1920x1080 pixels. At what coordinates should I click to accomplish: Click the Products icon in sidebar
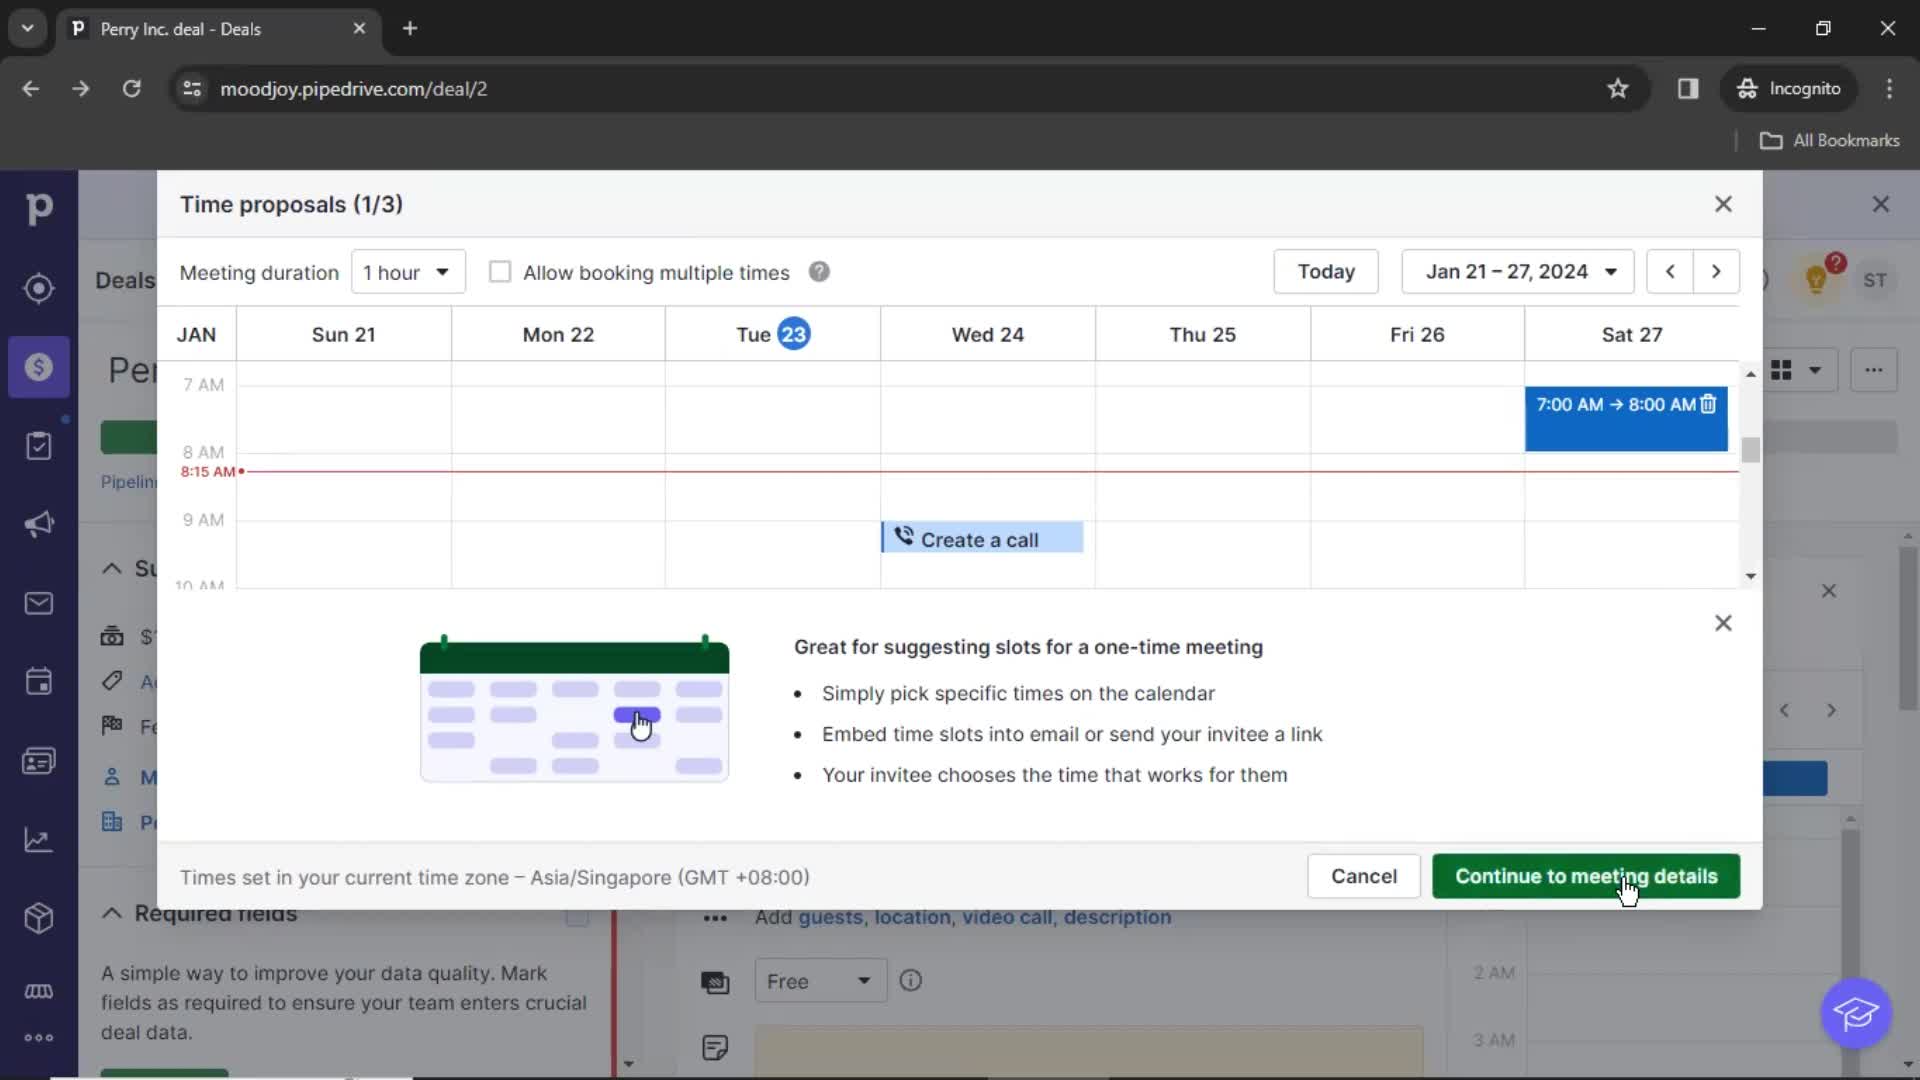click(38, 918)
